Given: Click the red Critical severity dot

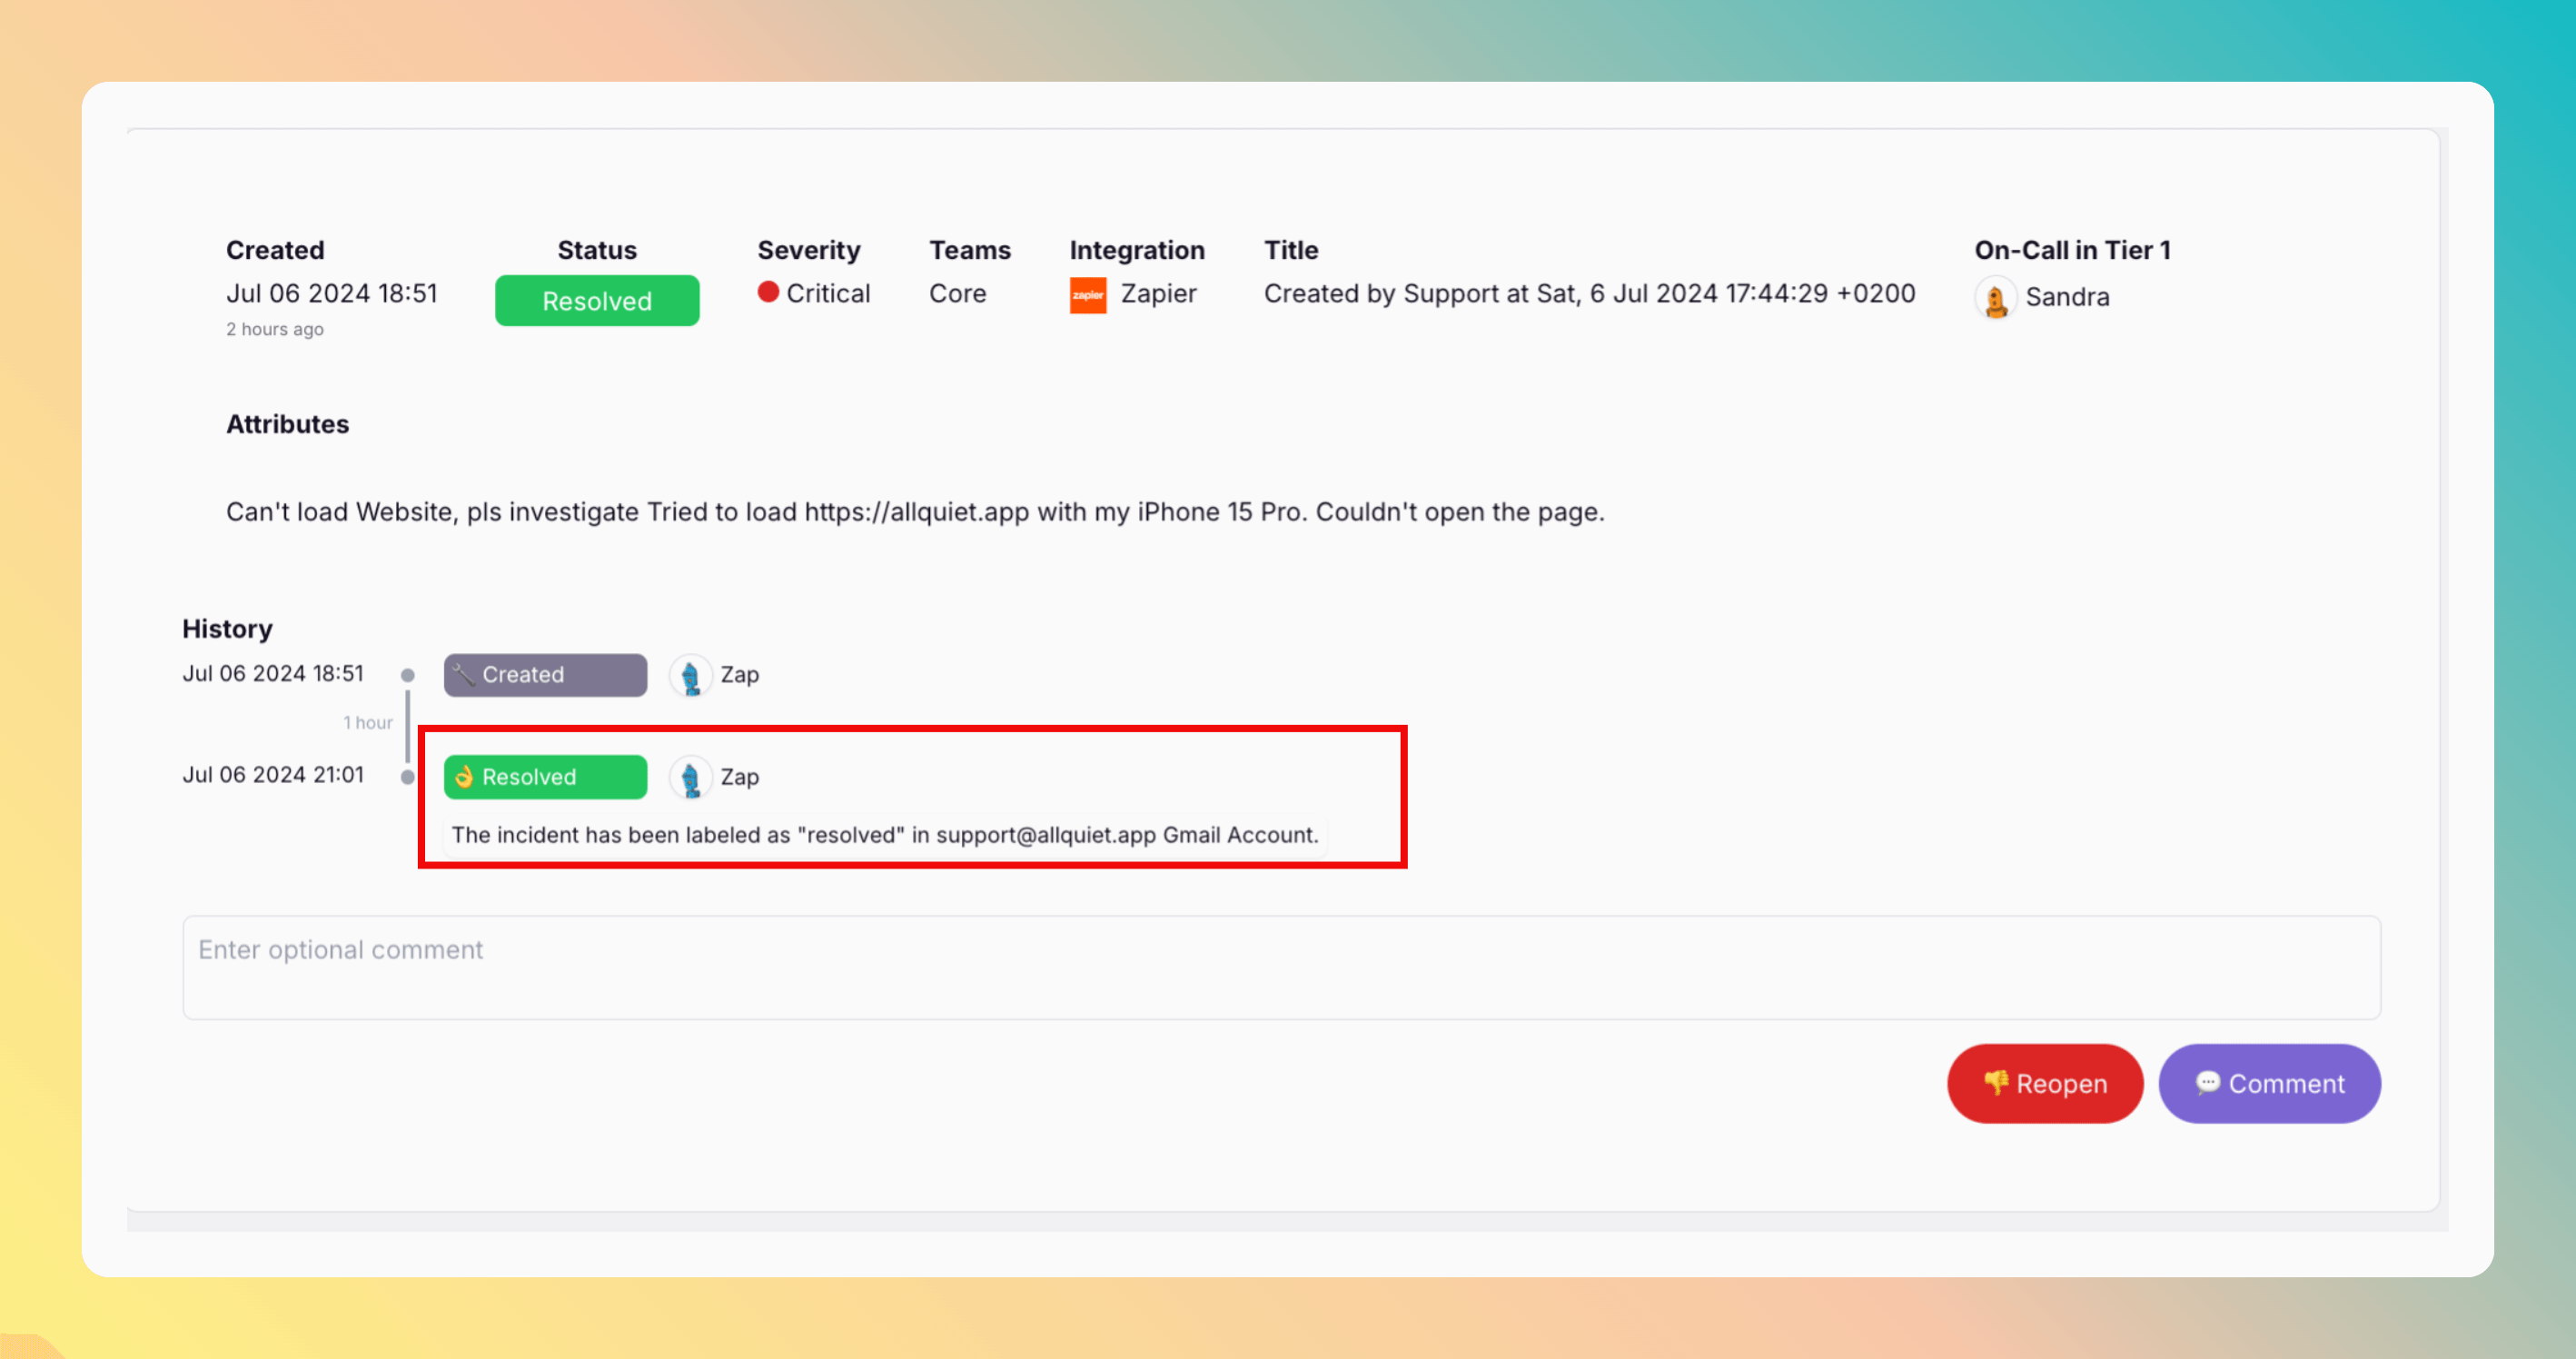Looking at the screenshot, I should tap(768, 292).
